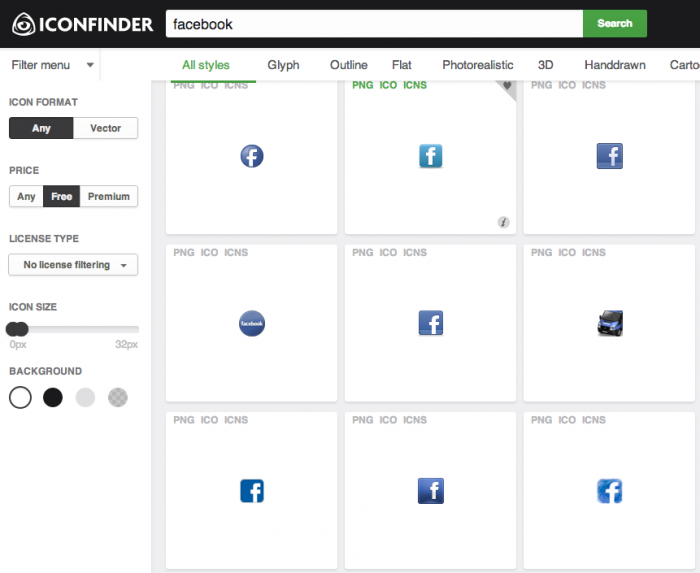Viewport: 700px width, 573px height.
Task: Set price filter to Any
Action: (x=26, y=196)
